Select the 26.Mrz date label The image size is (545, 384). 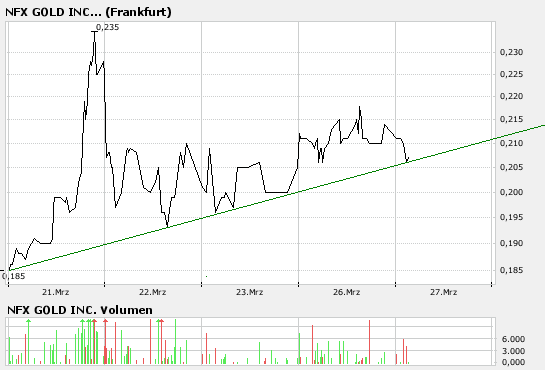tap(347, 292)
